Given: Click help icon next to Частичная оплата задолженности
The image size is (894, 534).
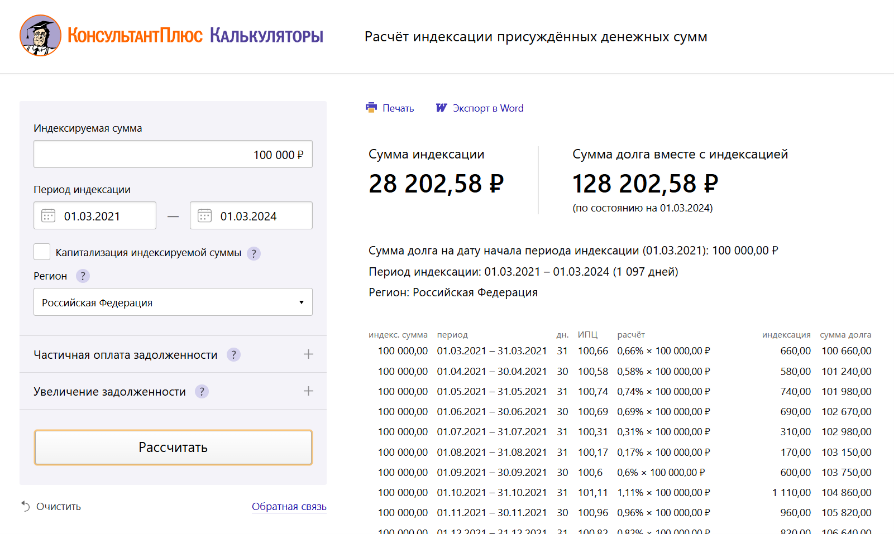Looking at the screenshot, I should point(233,354).
